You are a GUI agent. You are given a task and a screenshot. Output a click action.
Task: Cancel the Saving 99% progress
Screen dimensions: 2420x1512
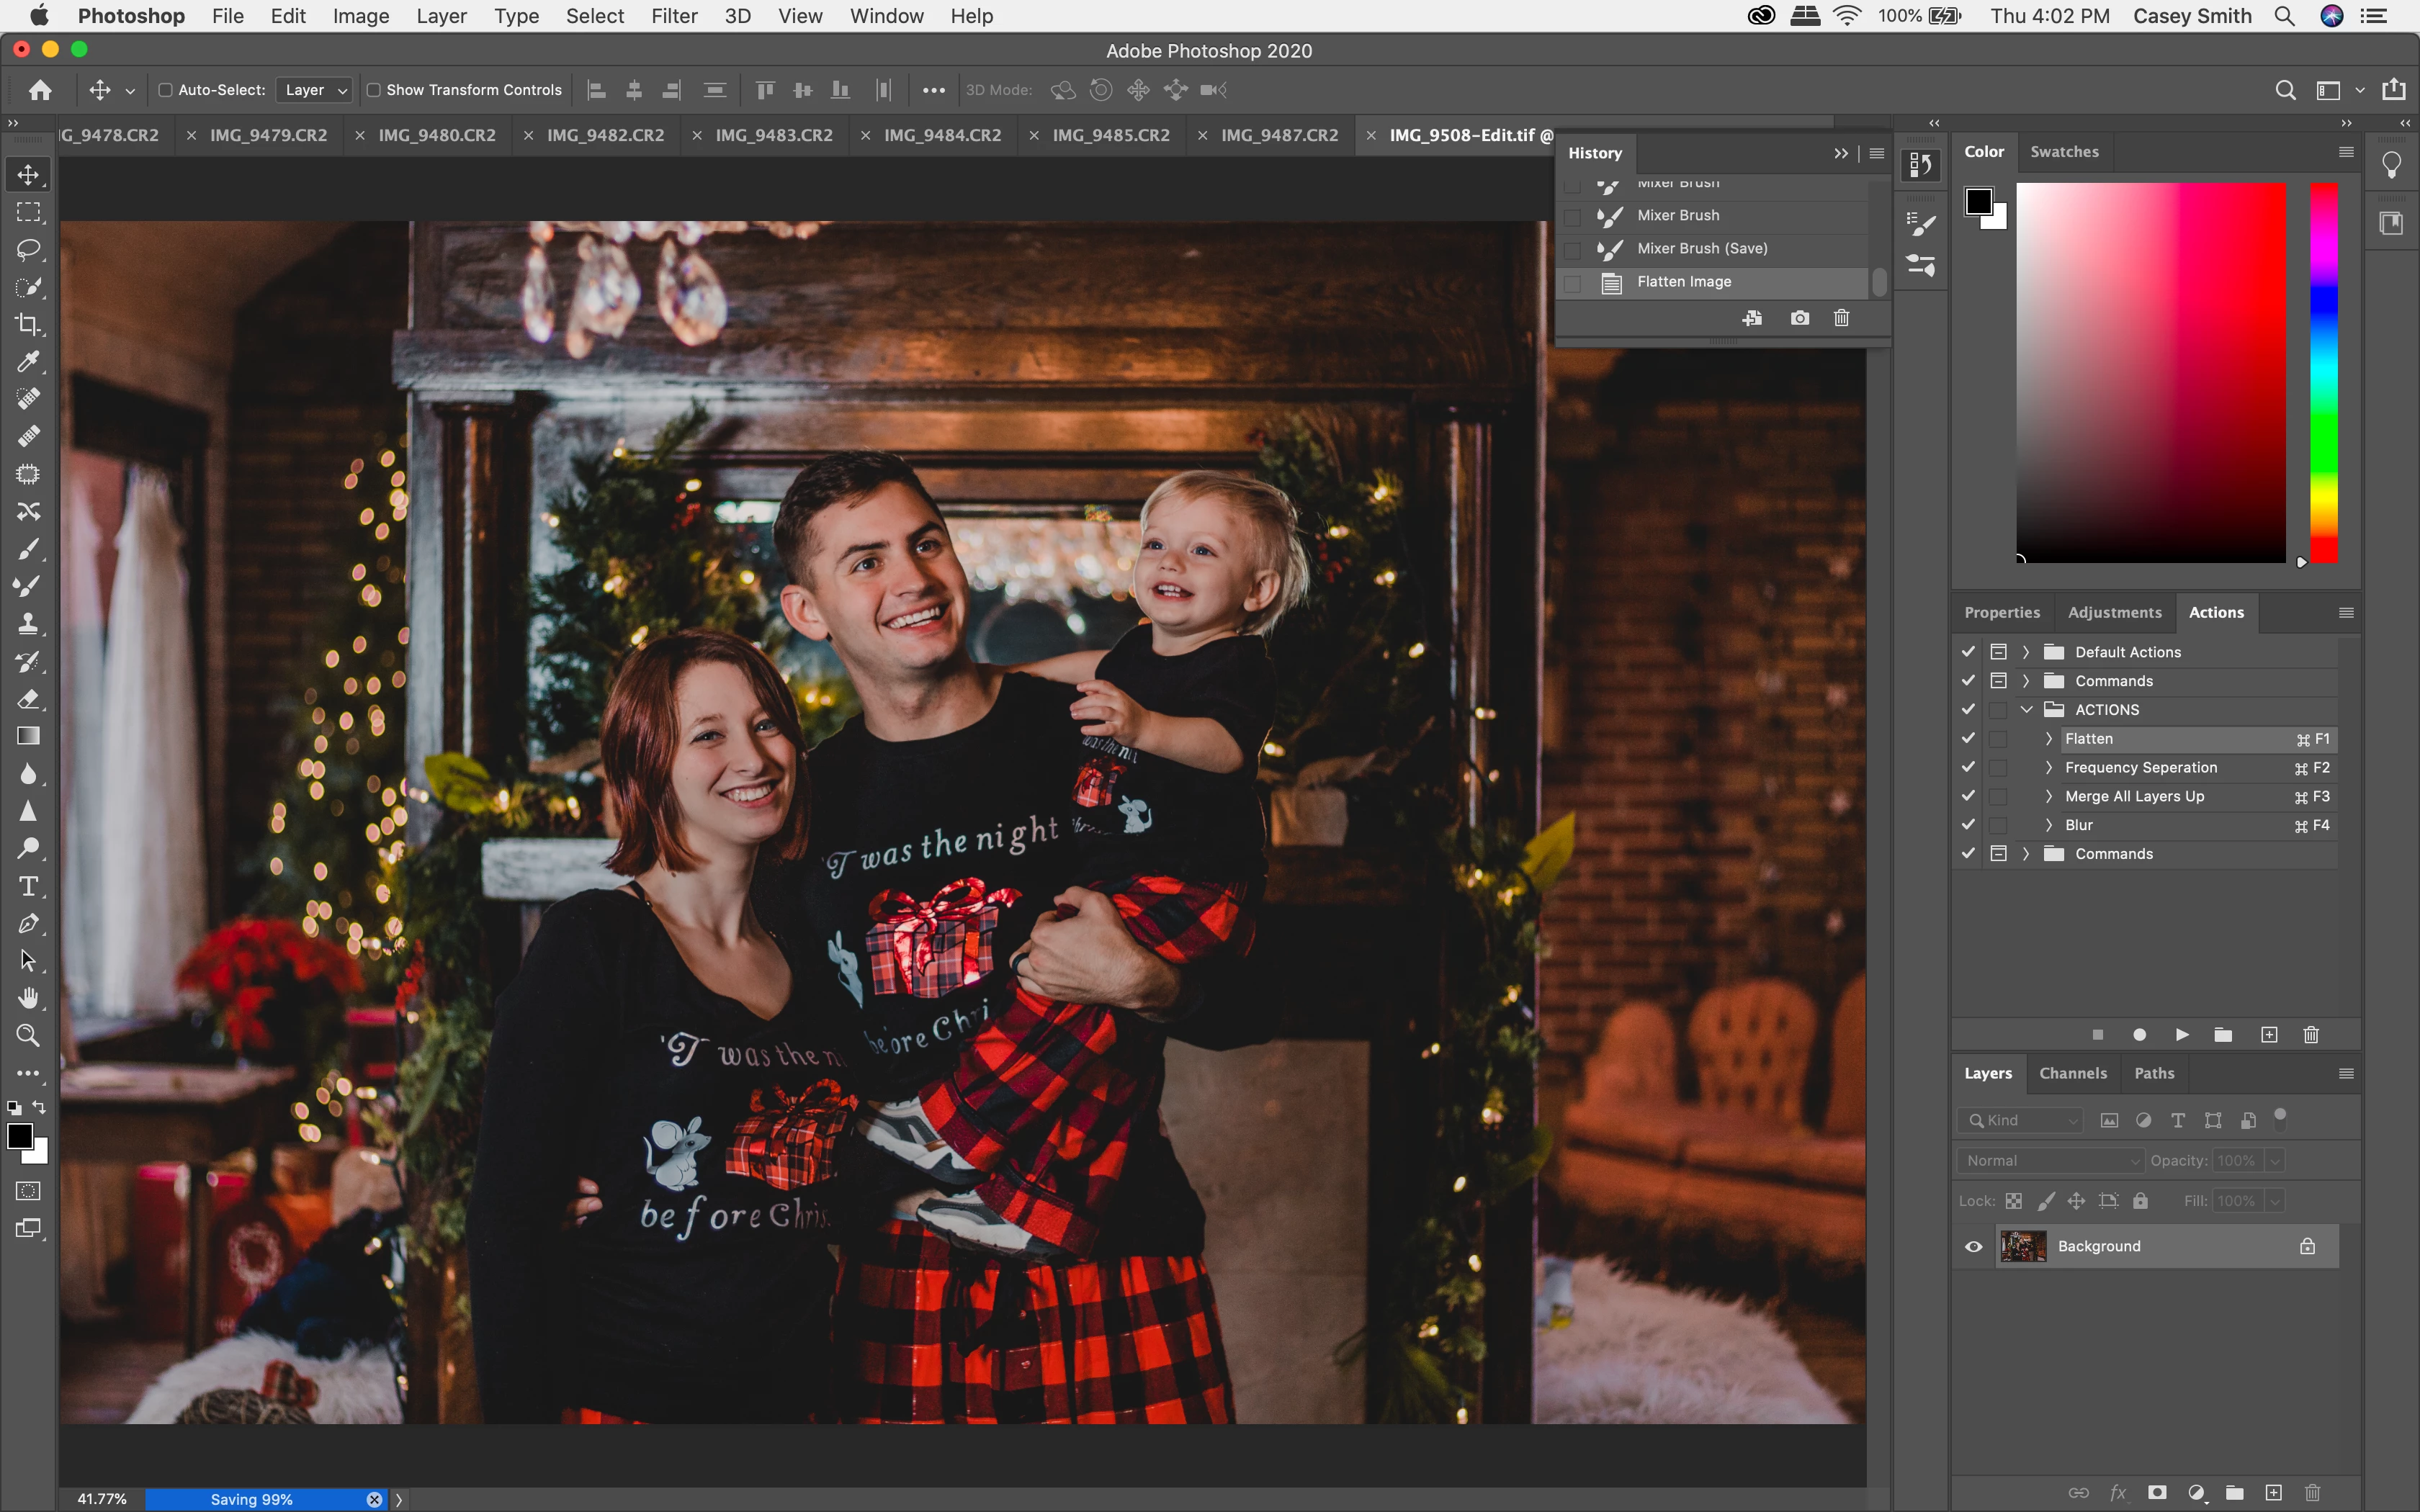pyautogui.click(x=374, y=1499)
